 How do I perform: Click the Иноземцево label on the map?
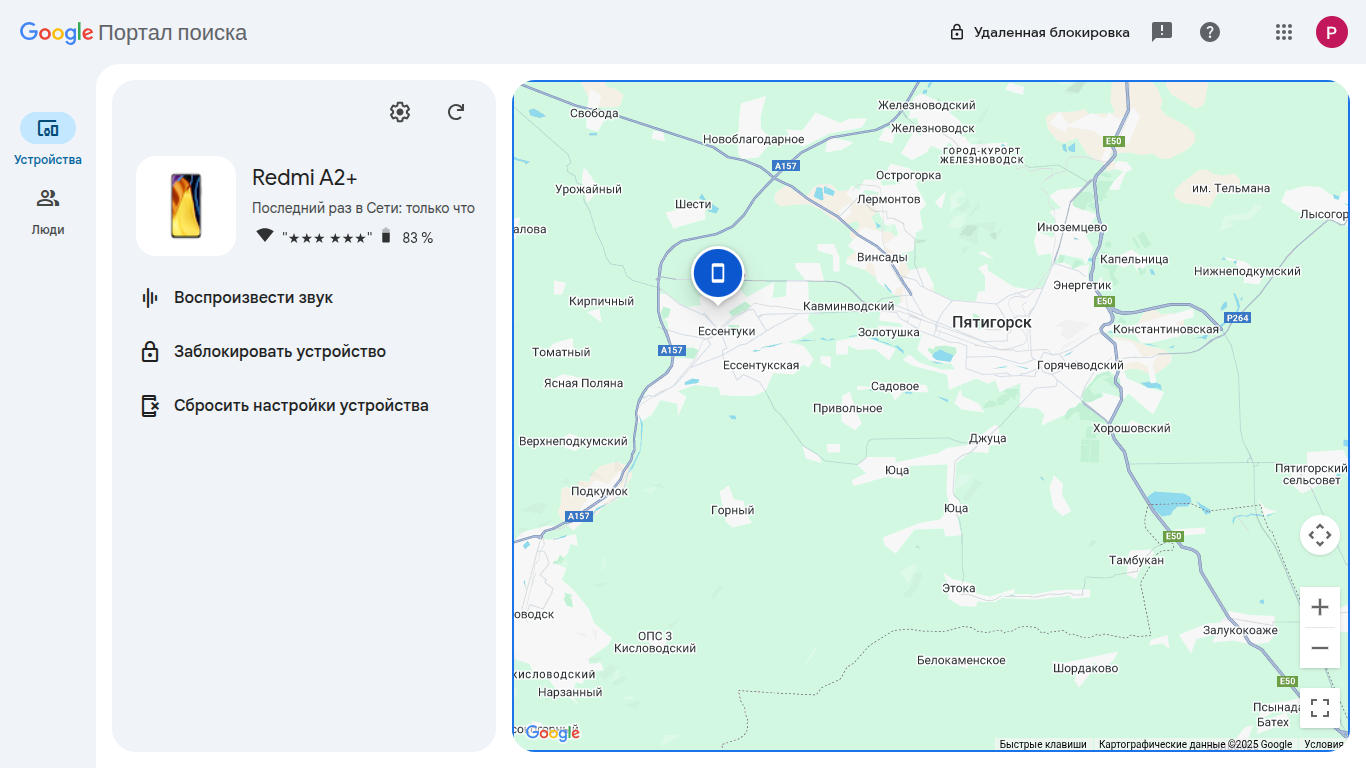1072,228
